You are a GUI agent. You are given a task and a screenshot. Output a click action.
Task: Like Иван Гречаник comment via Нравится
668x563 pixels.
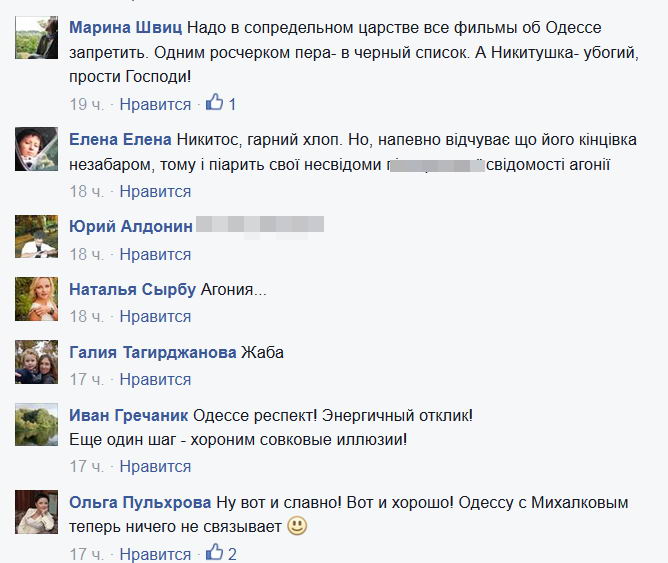tap(155, 467)
